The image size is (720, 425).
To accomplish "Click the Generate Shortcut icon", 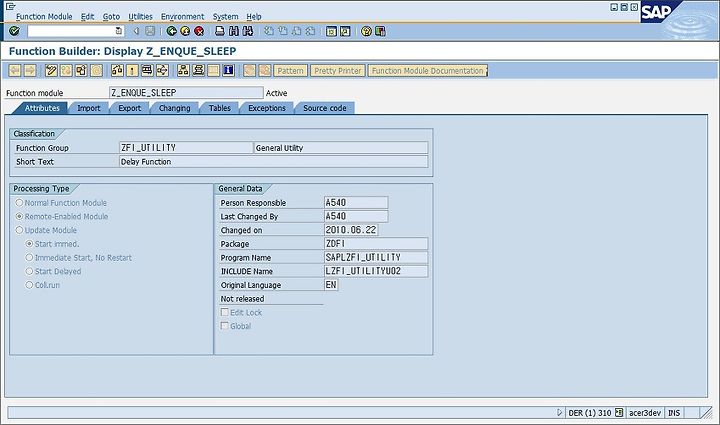I will (x=345, y=31).
